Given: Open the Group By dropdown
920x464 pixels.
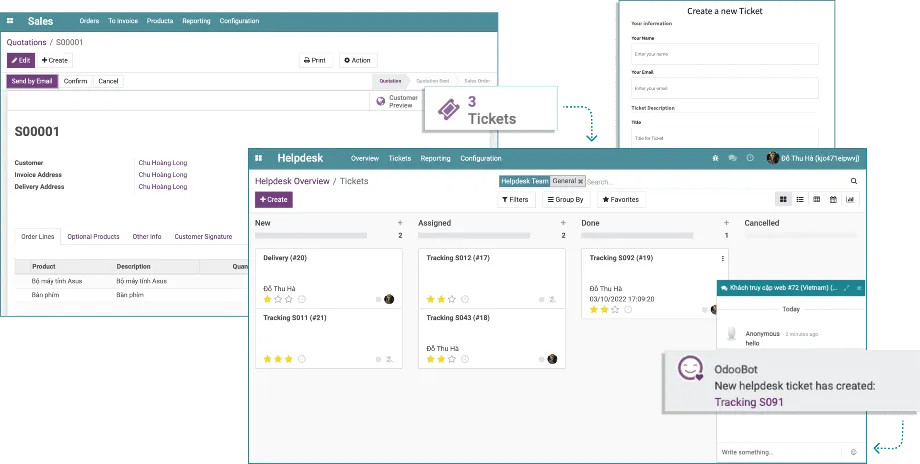Looking at the screenshot, I should click(566, 199).
